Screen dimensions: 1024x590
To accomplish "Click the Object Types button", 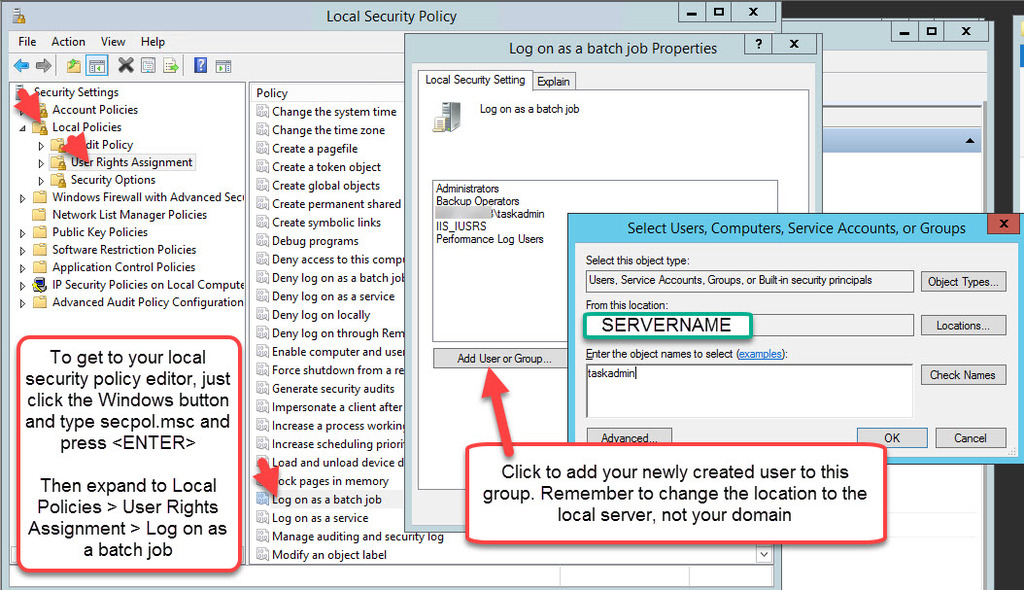I will pyautogui.click(x=963, y=281).
